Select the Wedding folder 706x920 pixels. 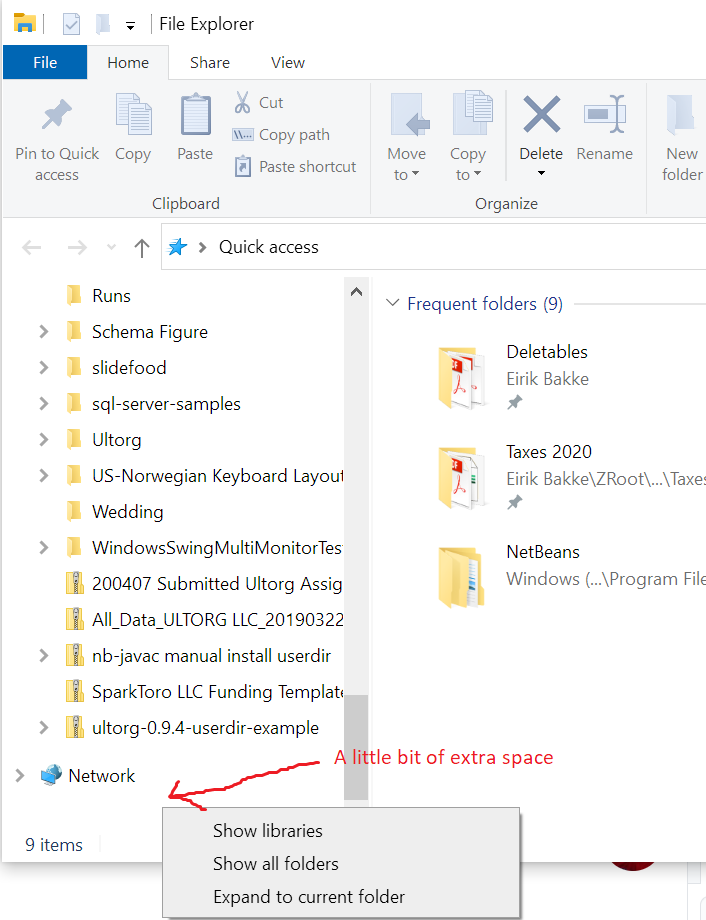(127, 512)
